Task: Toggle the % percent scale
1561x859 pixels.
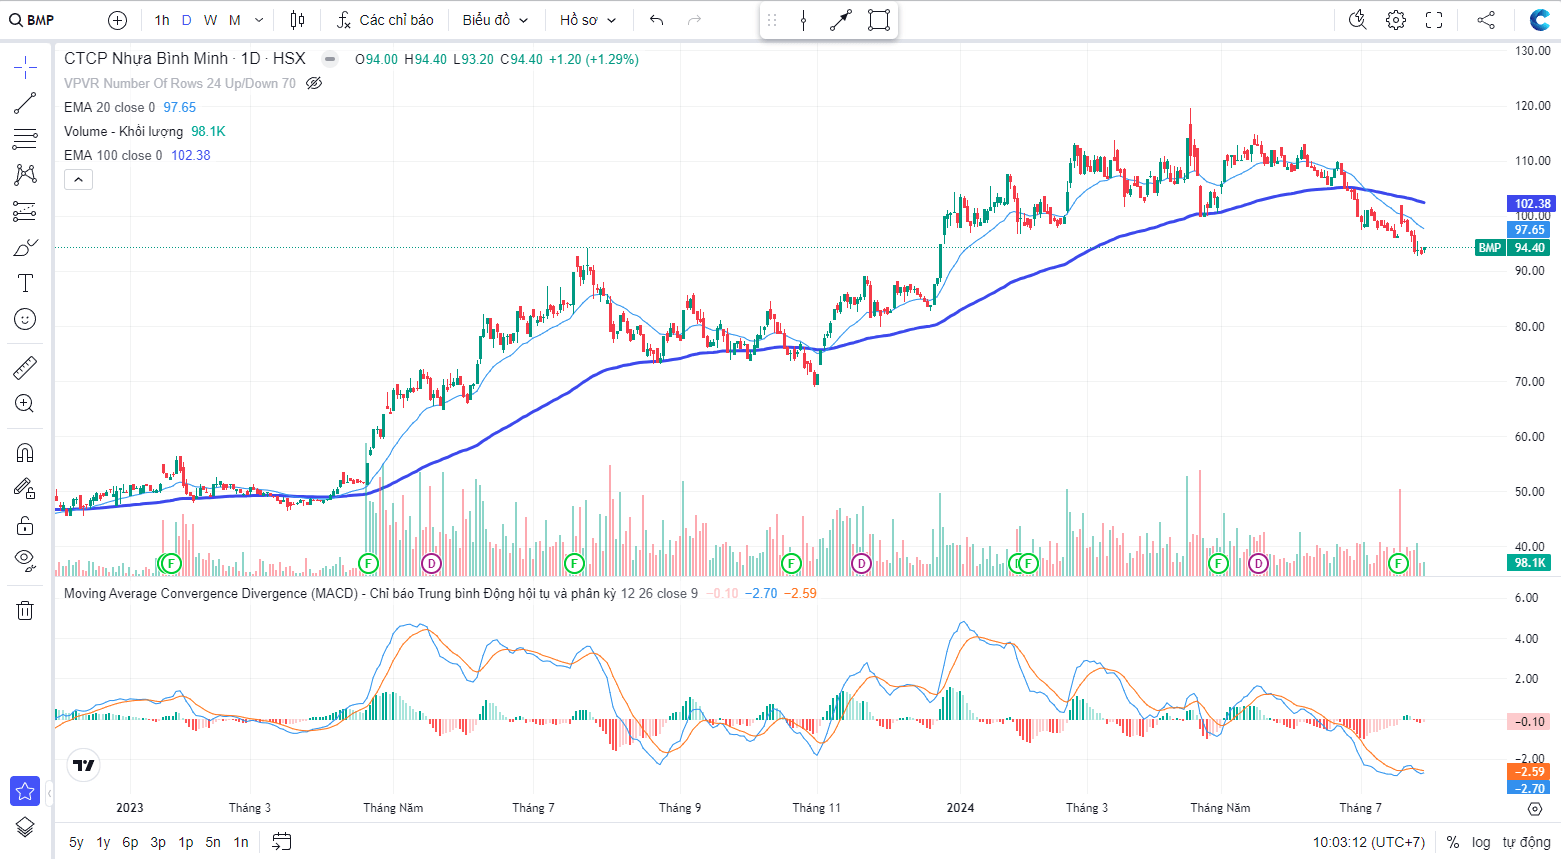Action: pos(1453,842)
